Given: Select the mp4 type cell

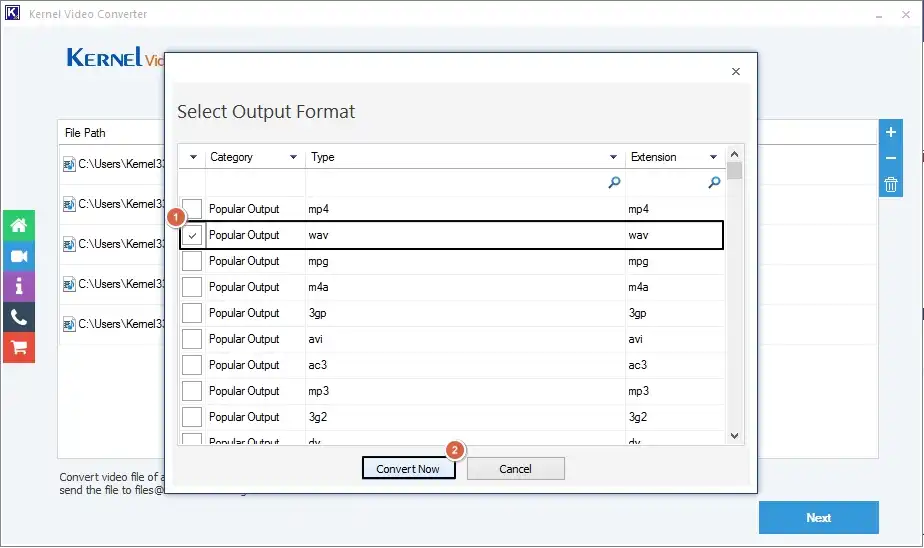Looking at the screenshot, I should pos(465,209).
